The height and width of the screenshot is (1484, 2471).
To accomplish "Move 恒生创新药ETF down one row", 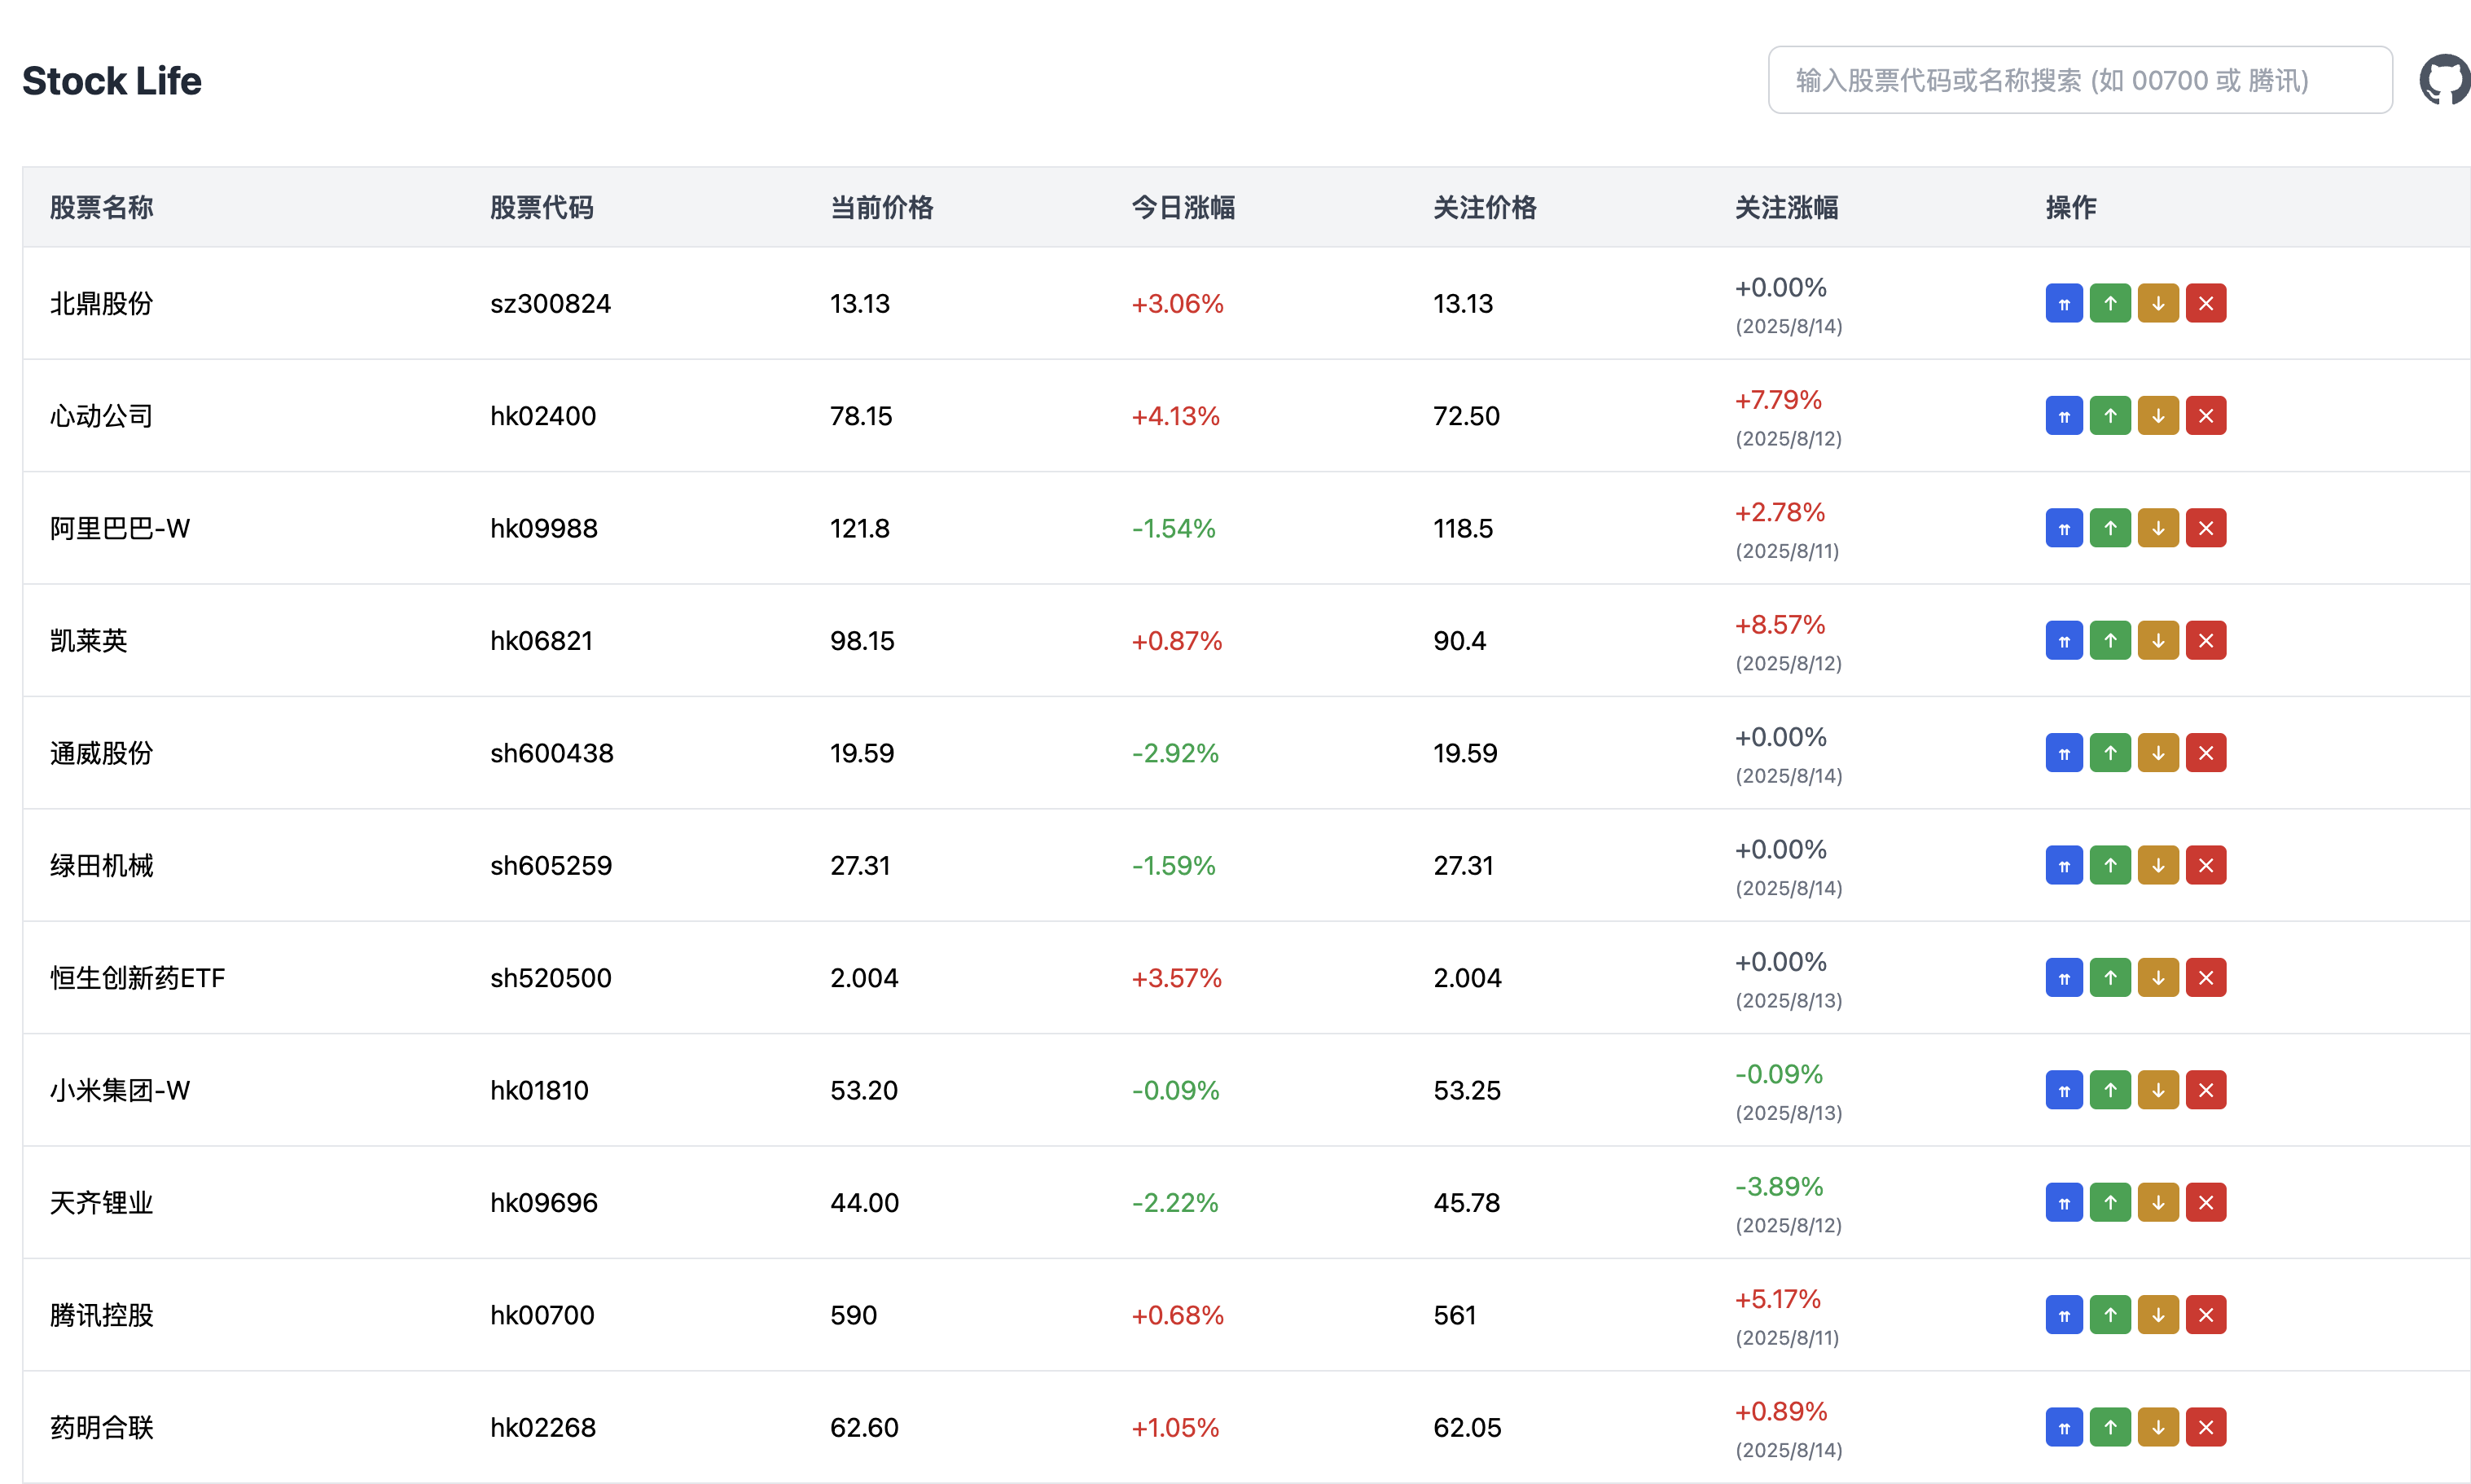I will coord(2158,978).
